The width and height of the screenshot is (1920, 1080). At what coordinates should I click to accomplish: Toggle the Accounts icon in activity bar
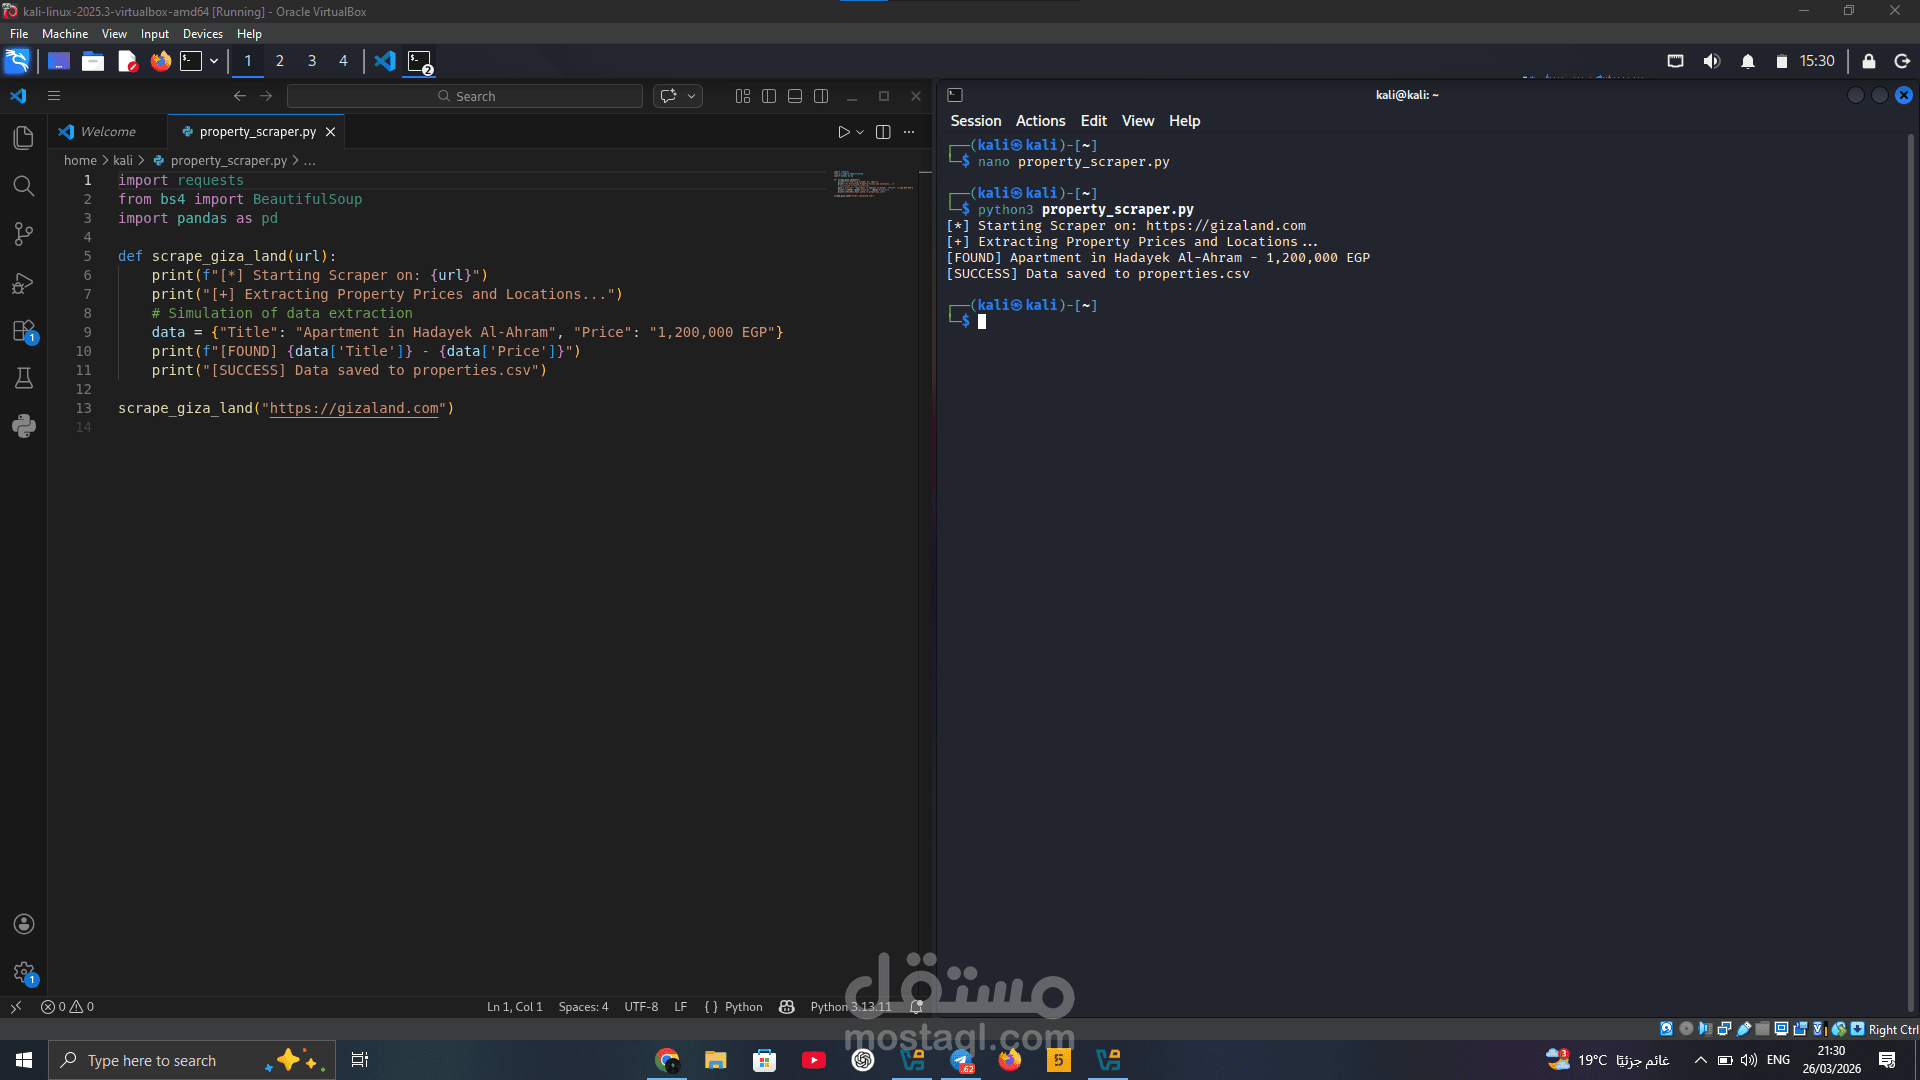(23, 924)
